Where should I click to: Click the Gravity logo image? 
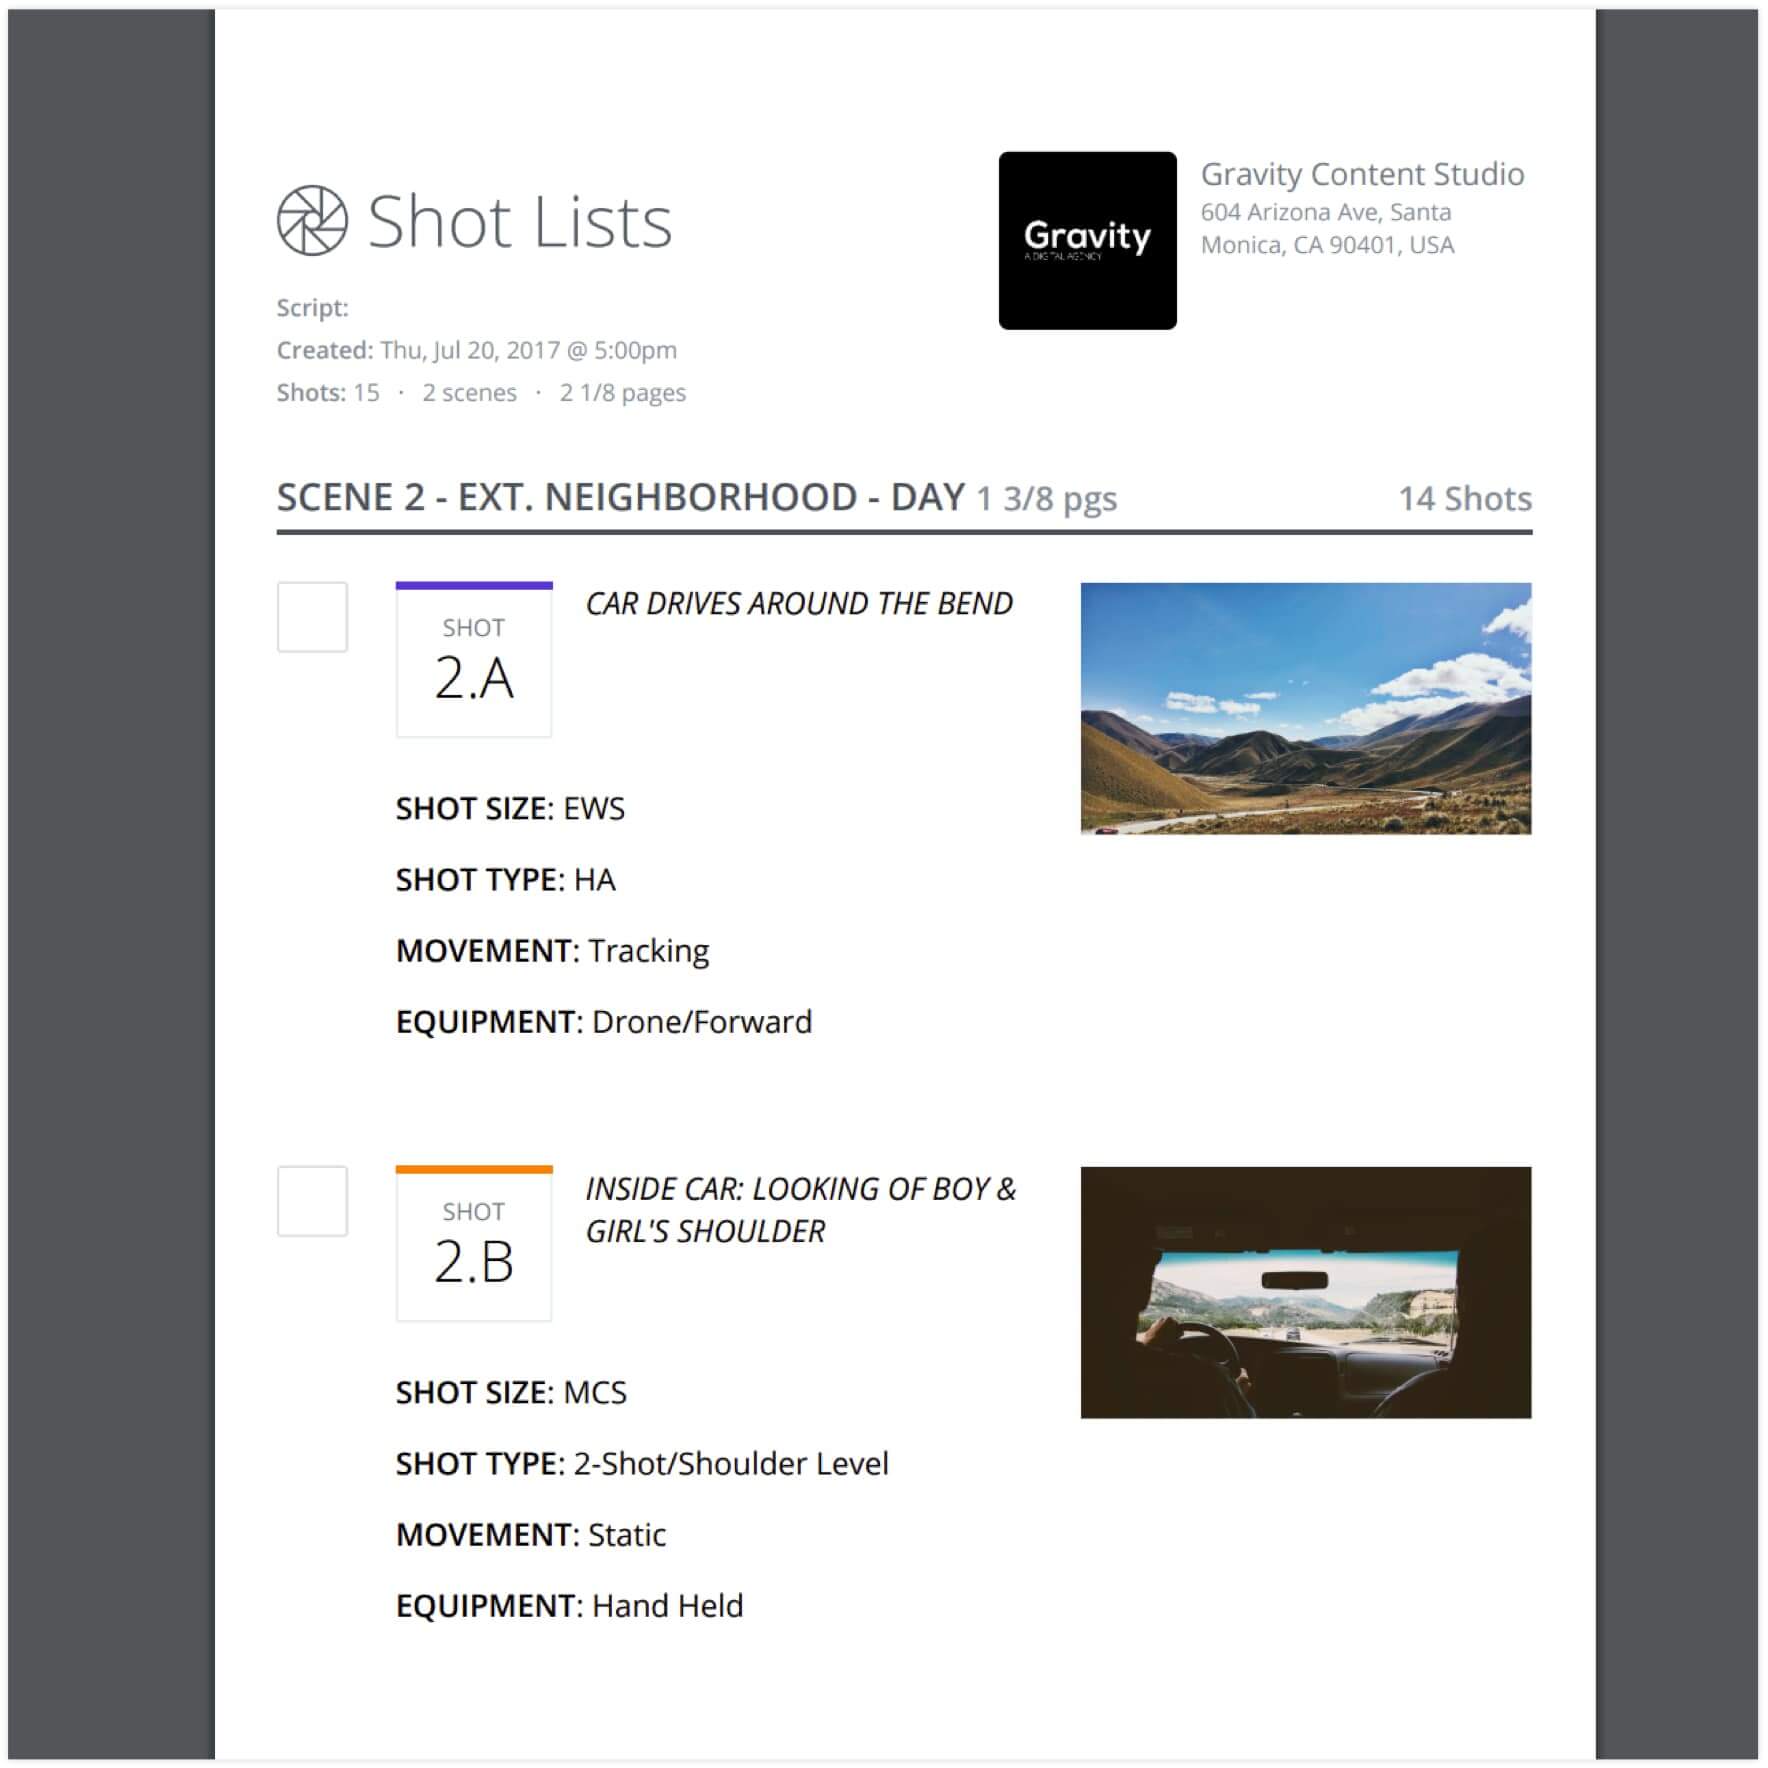point(1087,240)
